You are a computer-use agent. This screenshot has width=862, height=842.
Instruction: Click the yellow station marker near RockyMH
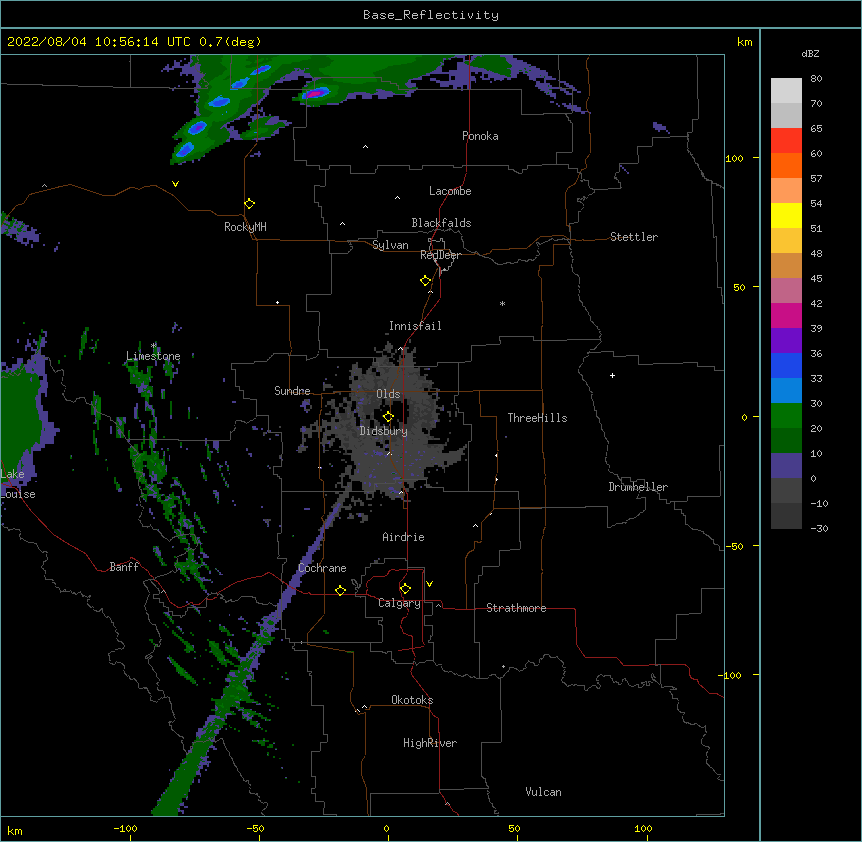click(249, 204)
